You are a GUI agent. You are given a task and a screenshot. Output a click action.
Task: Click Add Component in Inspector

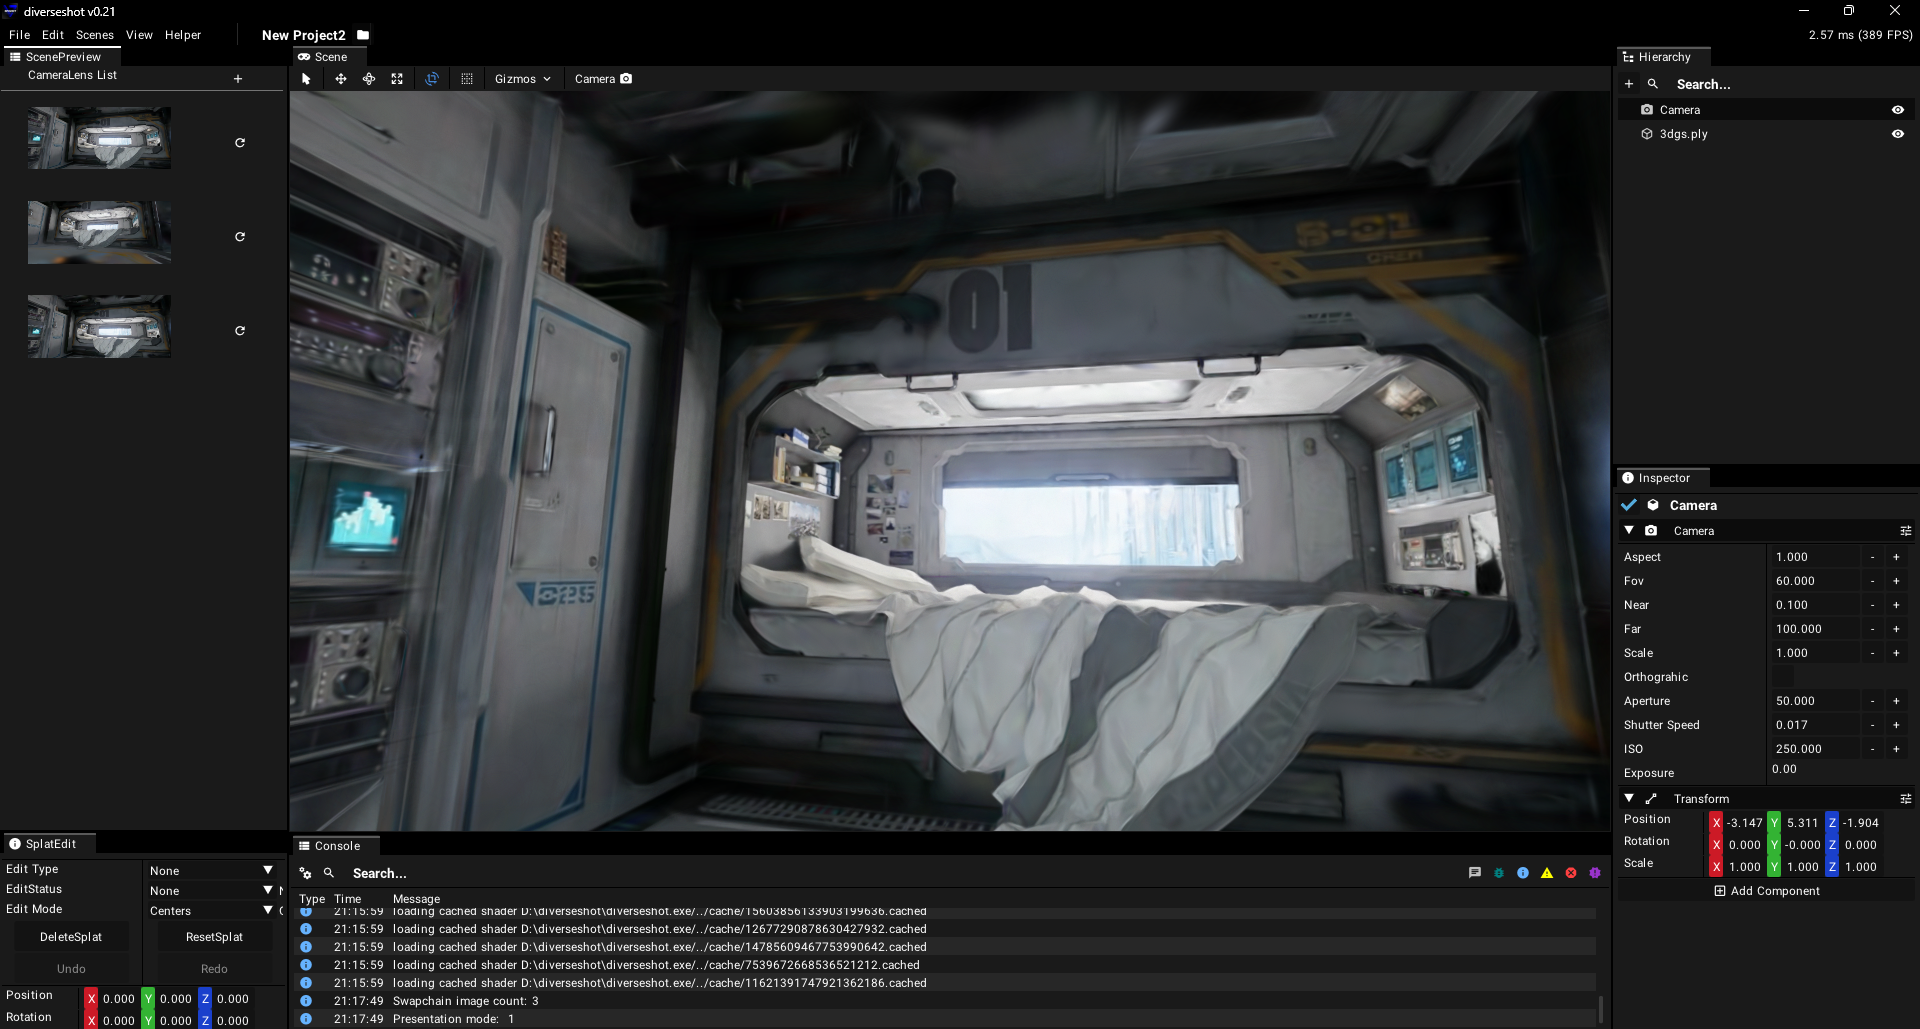coord(1766,891)
